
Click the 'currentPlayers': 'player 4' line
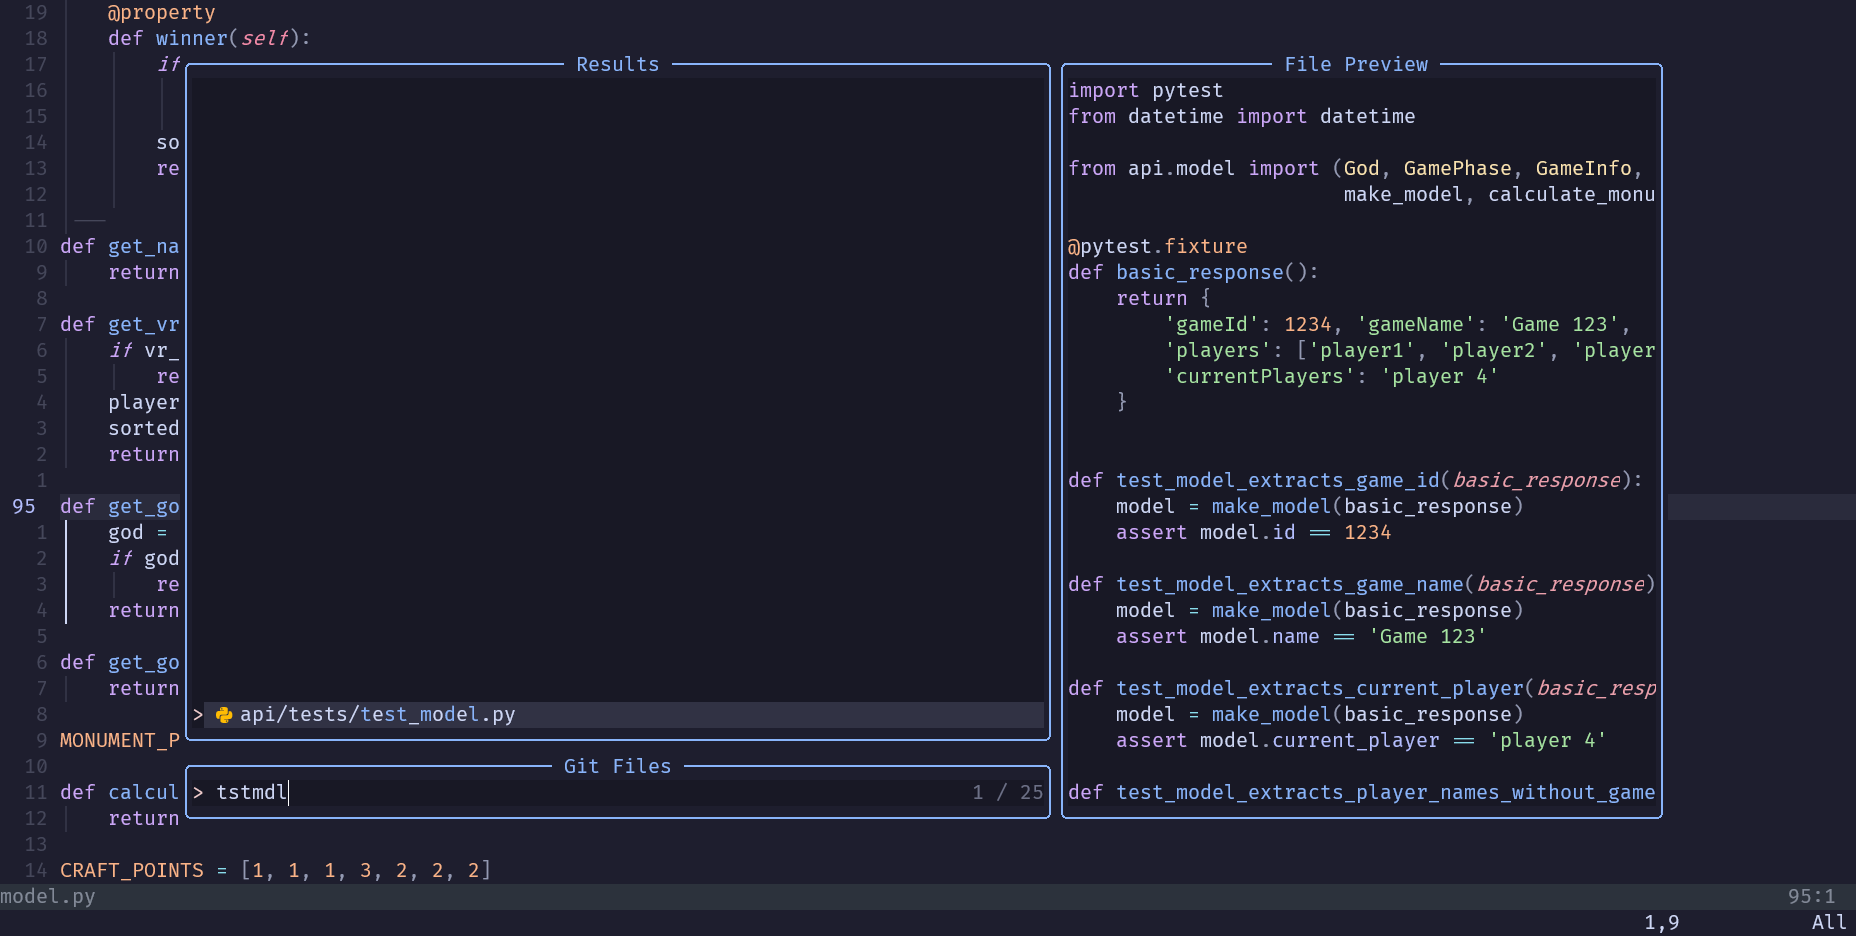click(x=1332, y=377)
